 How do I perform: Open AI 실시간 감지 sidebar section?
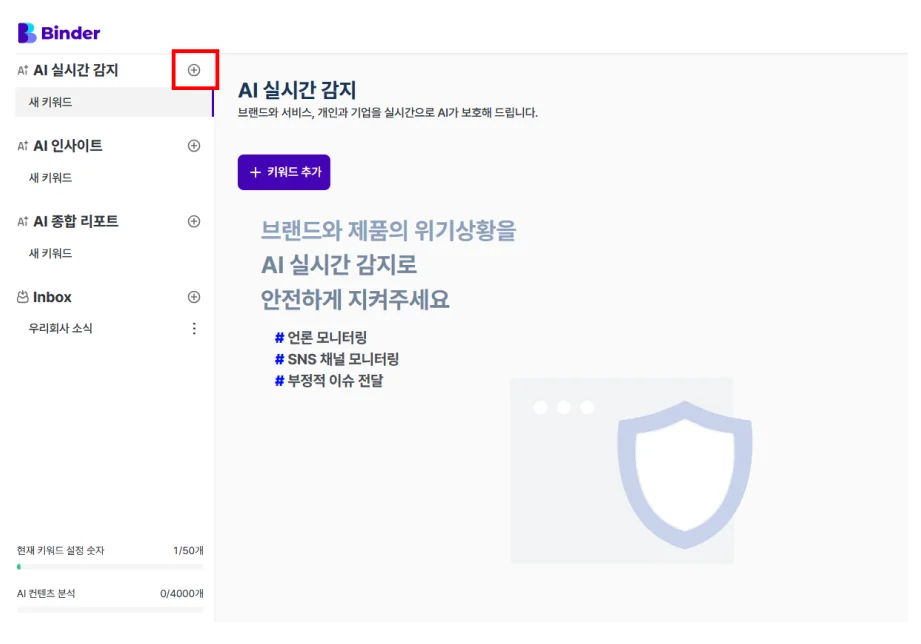[x=76, y=71]
